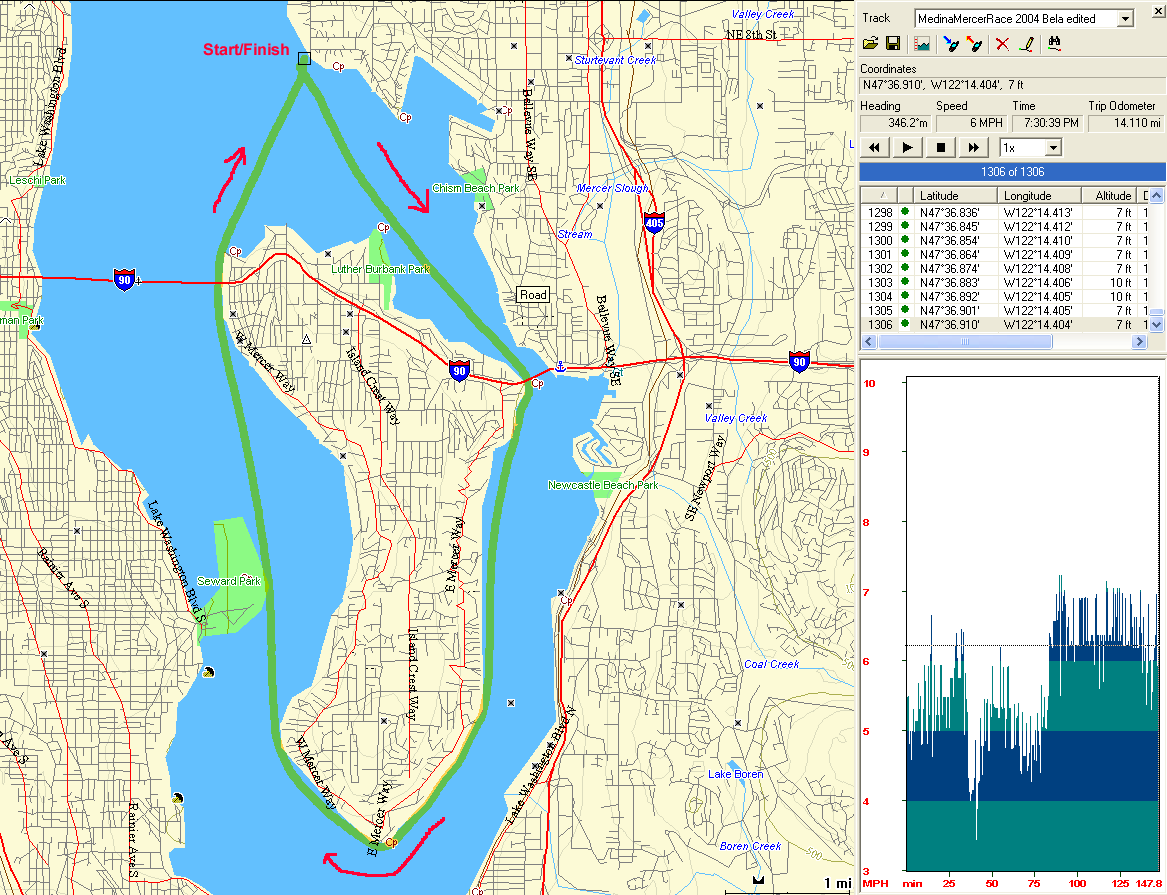The height and width of the screenshot is (895, 1167).
Task: Click the rewind playback button
Action: (x=875, y=147)
